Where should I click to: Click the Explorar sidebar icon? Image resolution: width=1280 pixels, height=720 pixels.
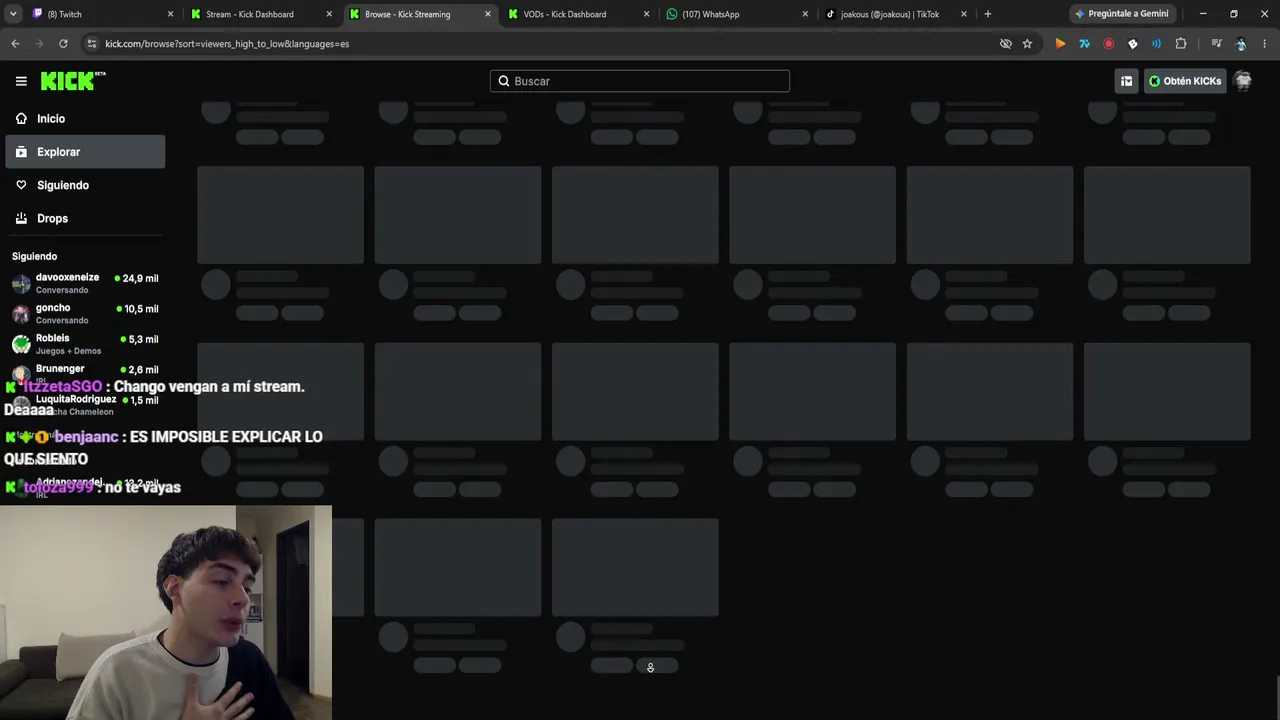21,152
